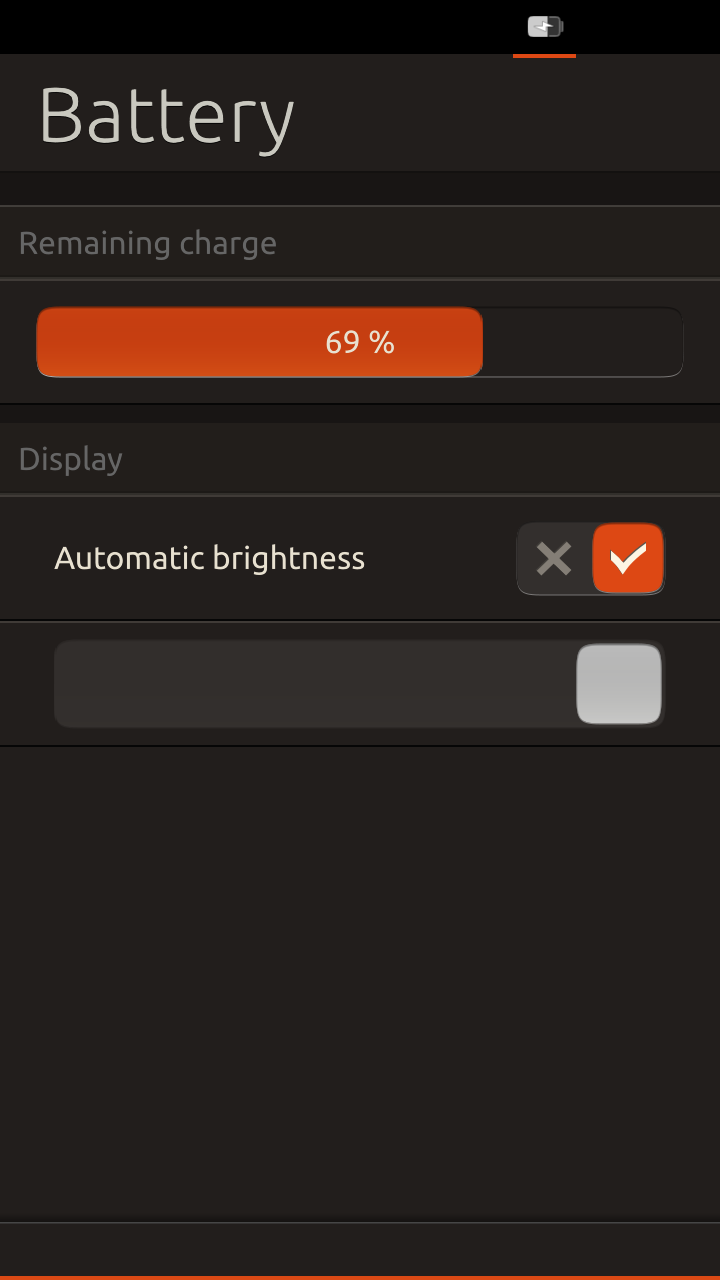This screenshot has height=1280, width=720.
Task: Click the unfilled dark end of charge bar
Action: point(582,342)
